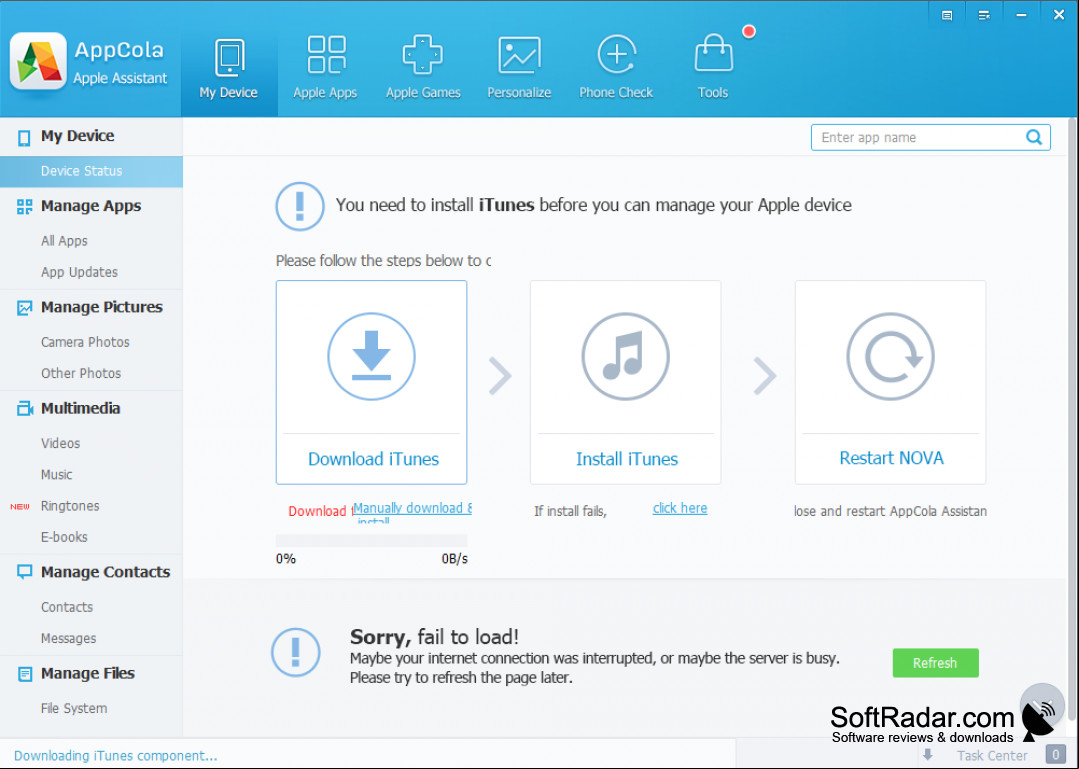Click the Download iTunes label
The image size is (1079, 769).
coord(373,459)
